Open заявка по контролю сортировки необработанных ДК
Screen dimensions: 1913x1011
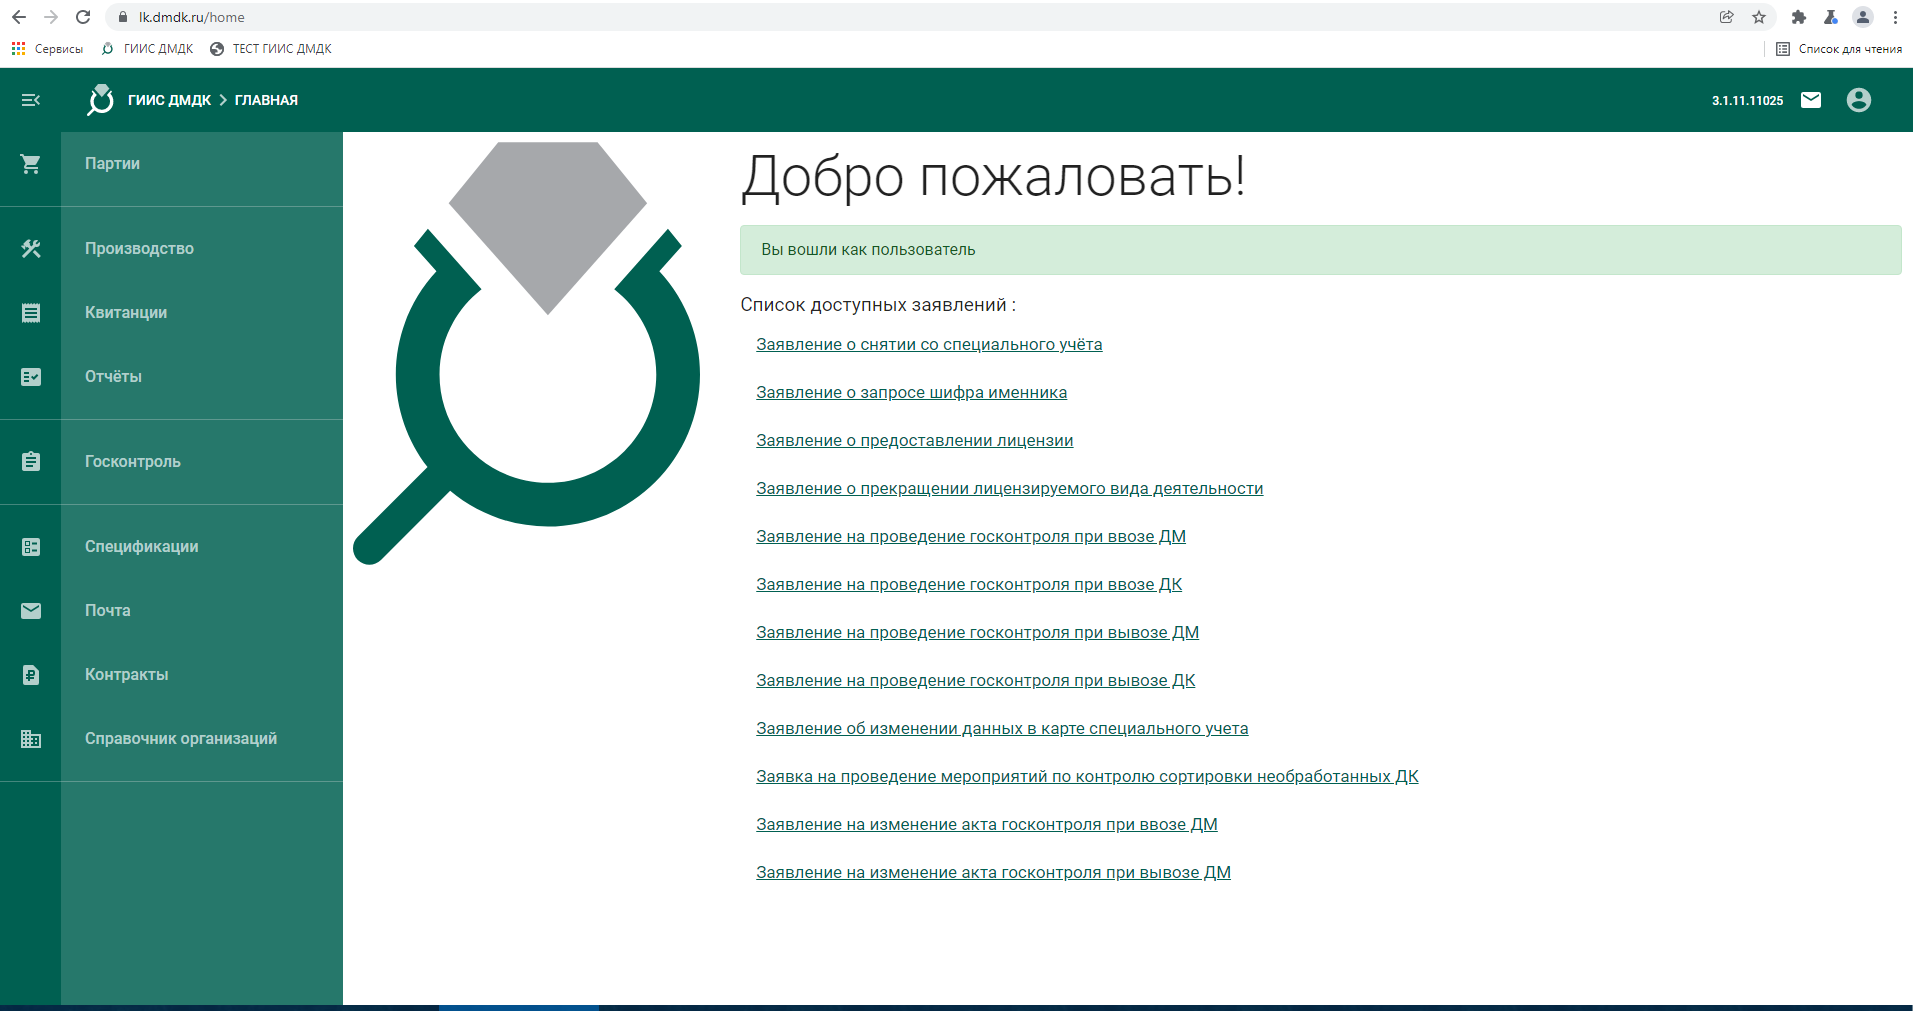click(1087, 776)
